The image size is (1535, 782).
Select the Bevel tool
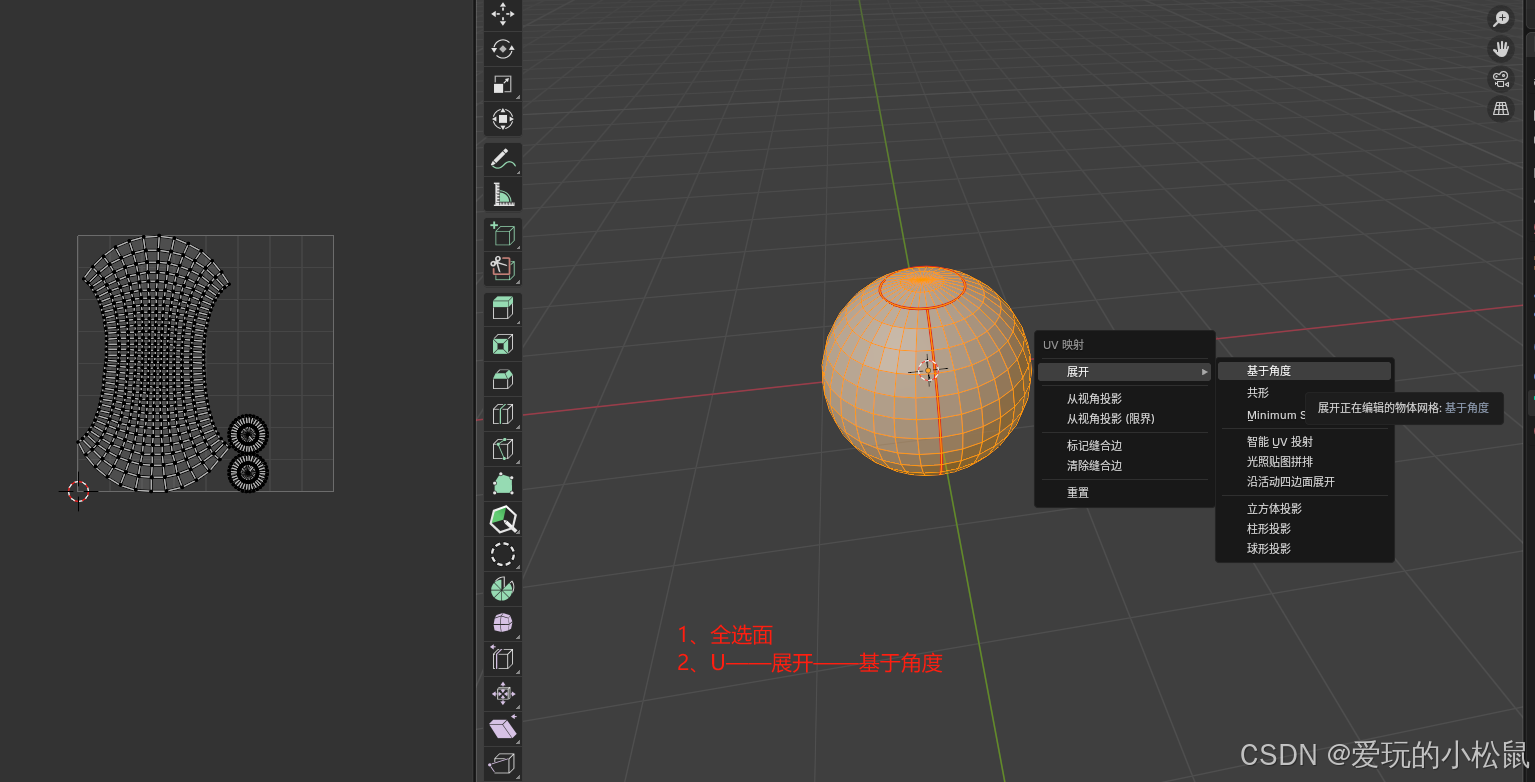[x=503, y=379]
